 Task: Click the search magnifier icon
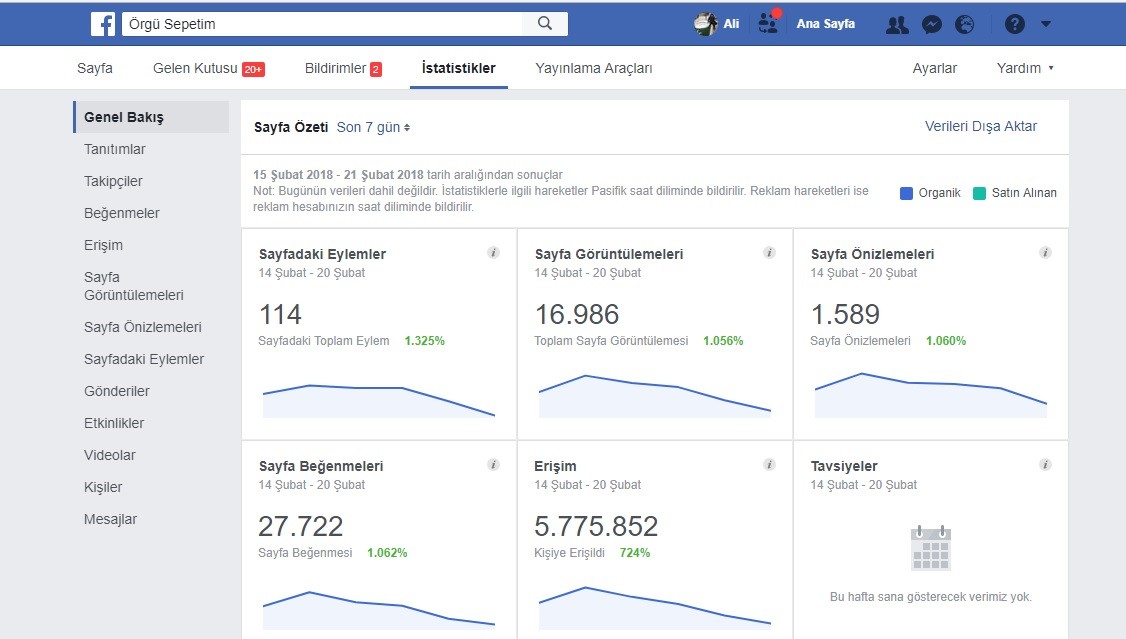coord(545,24)
